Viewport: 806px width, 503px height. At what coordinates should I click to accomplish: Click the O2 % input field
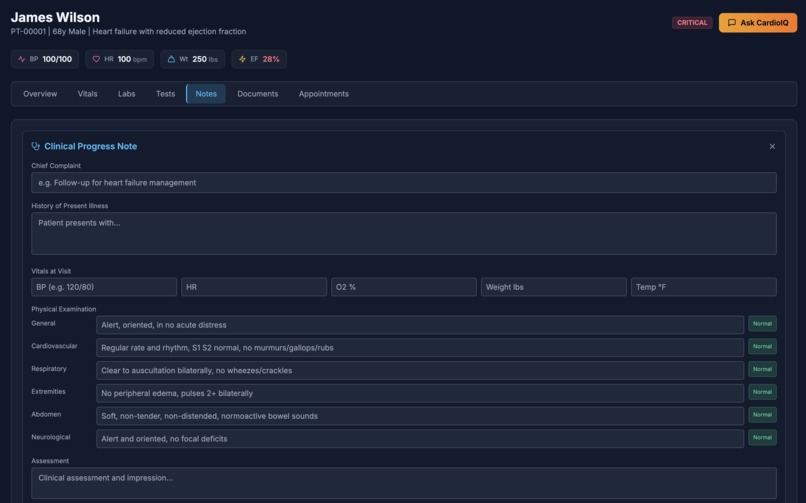click(404, 287)
